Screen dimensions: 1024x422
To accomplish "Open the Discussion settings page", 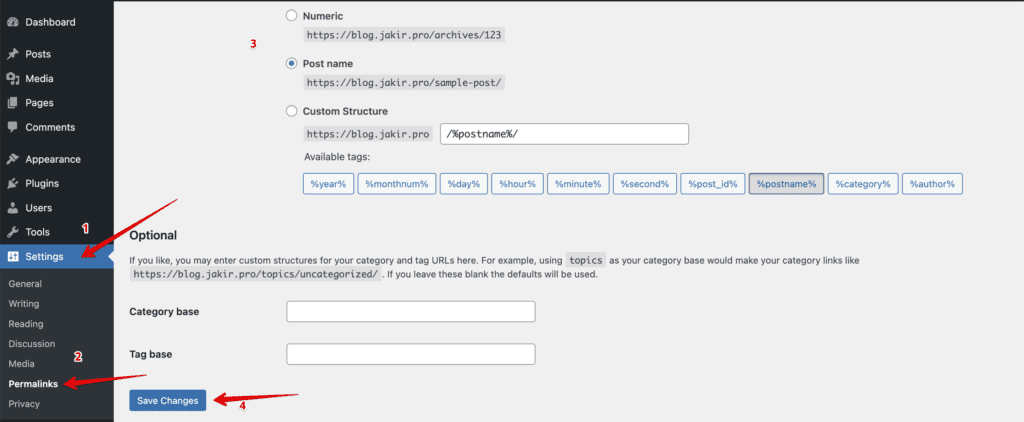I will 31,344.
